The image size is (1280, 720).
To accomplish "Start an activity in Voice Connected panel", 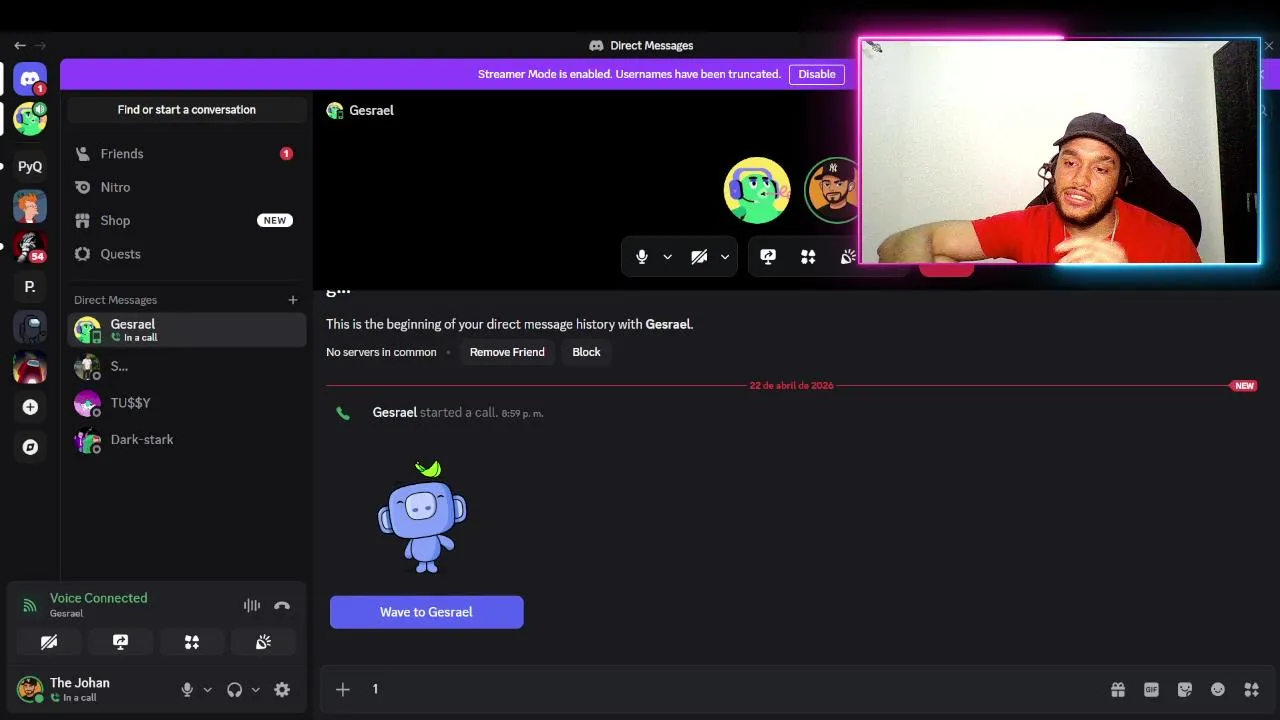I will pyautogui.click(x=192, y=642).
